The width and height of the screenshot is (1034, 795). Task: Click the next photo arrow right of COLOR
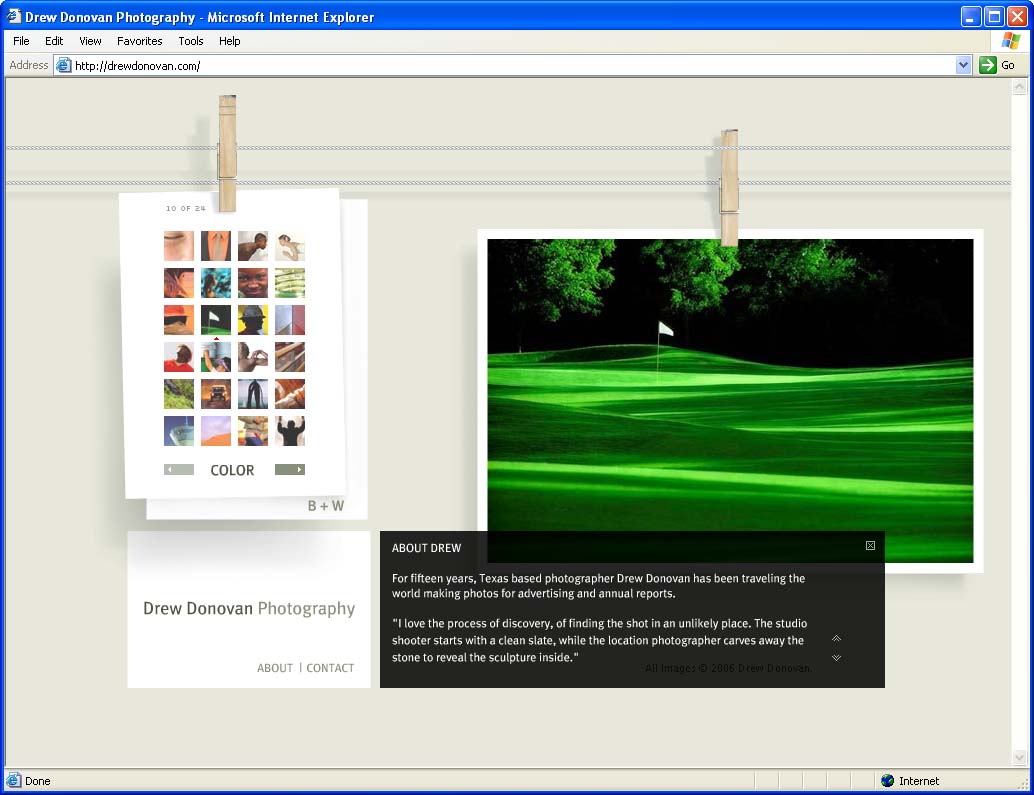290,470
